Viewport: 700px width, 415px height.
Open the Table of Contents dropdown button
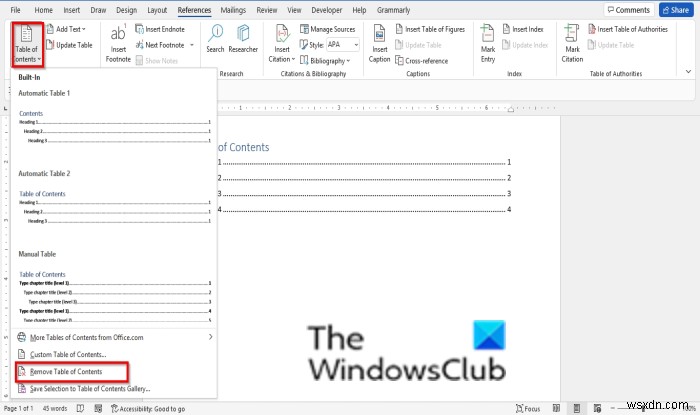(x=27, y=45)
